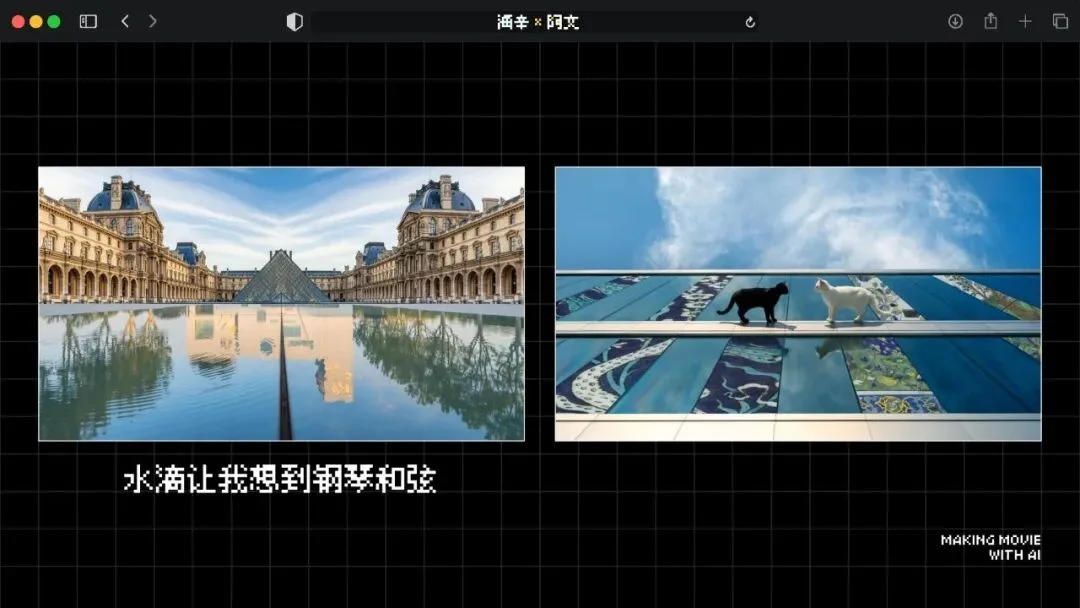Image resolution: width=1080 pixels, height=608 pixels.
Task: Open a new tab with the plus icon
Action: pos(1024,20)
